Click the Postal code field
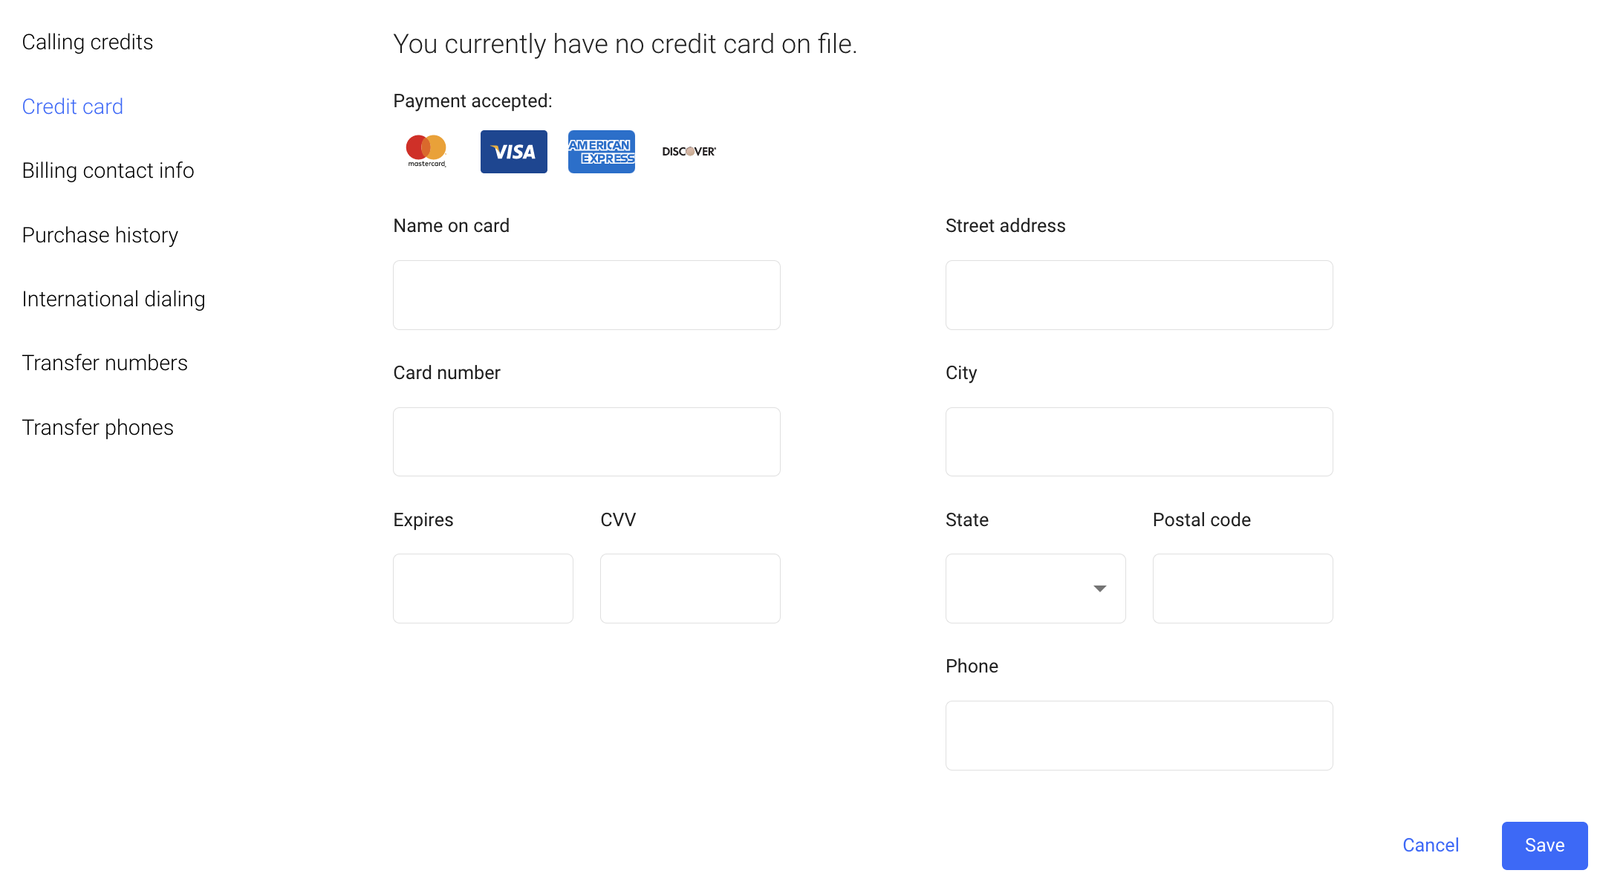1600x877 pixels. pos(1242,589)
